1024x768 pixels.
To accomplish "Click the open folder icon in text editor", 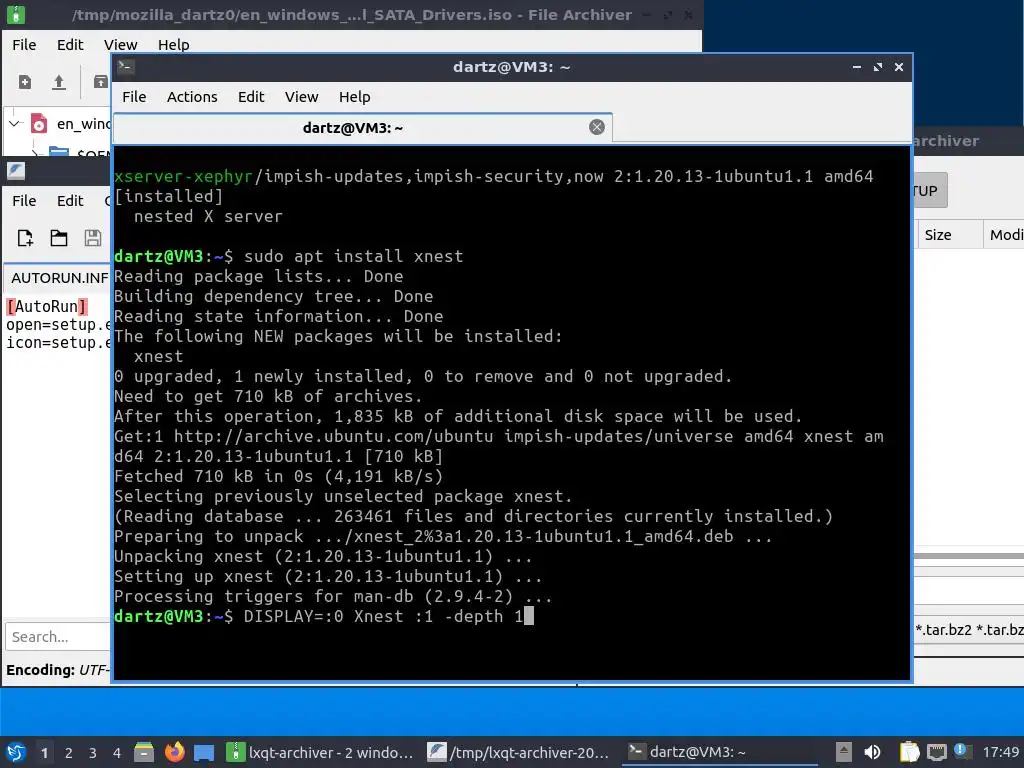I will (x=59, y=238).
